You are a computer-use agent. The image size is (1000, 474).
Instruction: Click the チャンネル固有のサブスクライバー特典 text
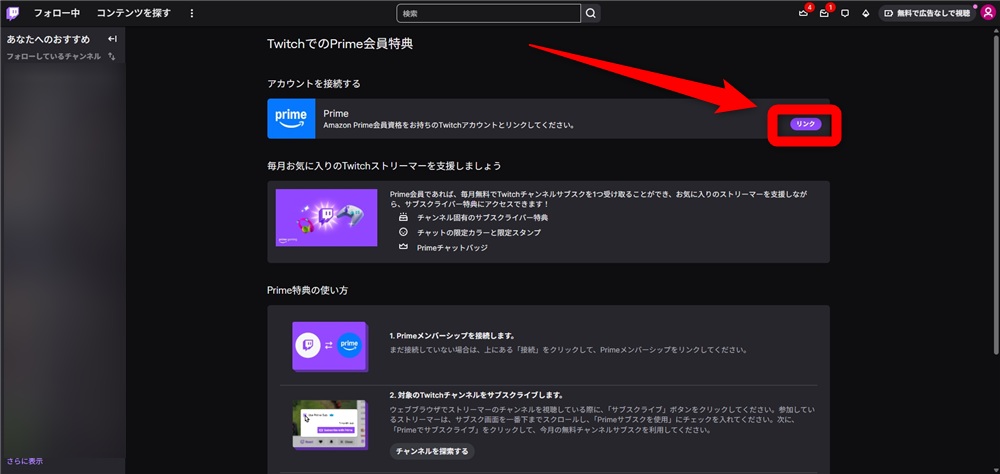click(x=483, y=218)
